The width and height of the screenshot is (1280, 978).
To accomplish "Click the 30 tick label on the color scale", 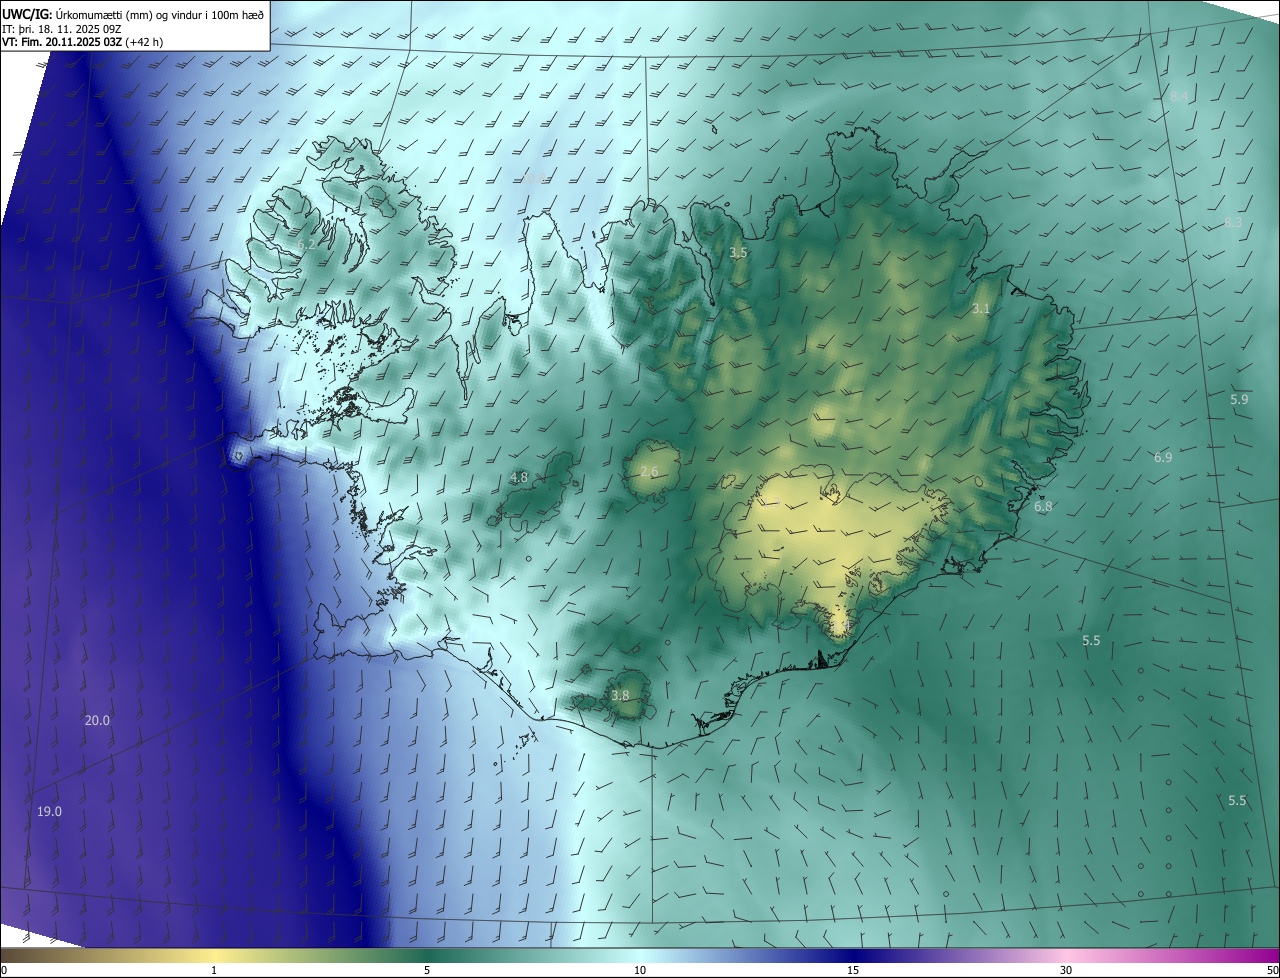I will (x=1066, y=970).
